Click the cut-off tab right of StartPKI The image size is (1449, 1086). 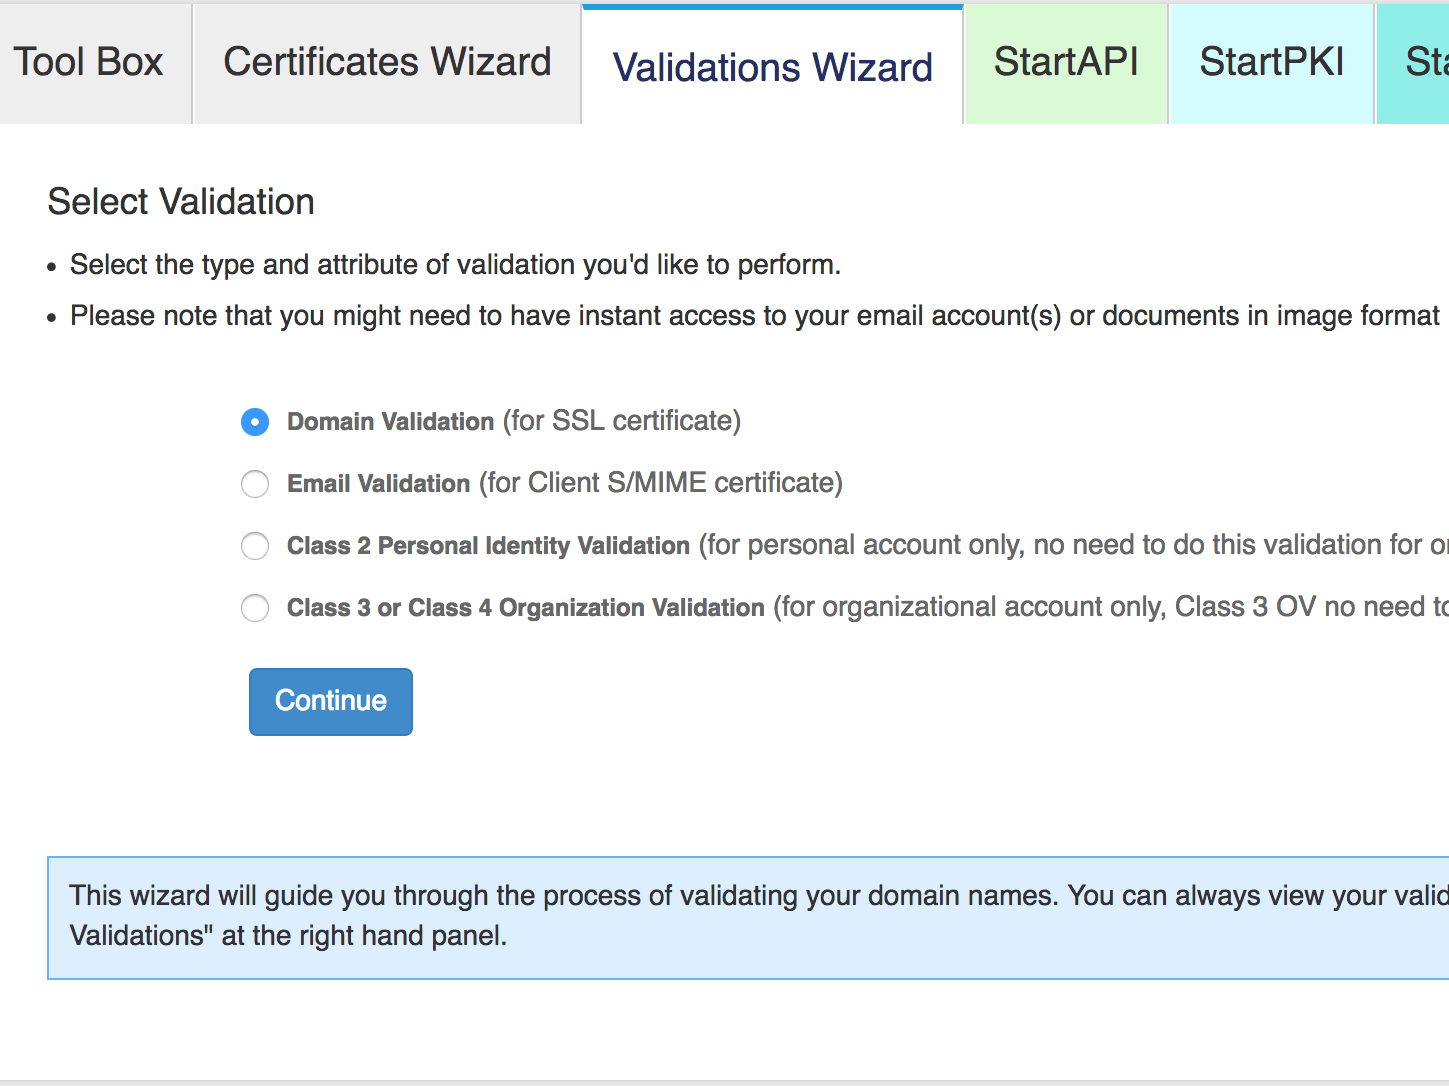pos(1420,63)
